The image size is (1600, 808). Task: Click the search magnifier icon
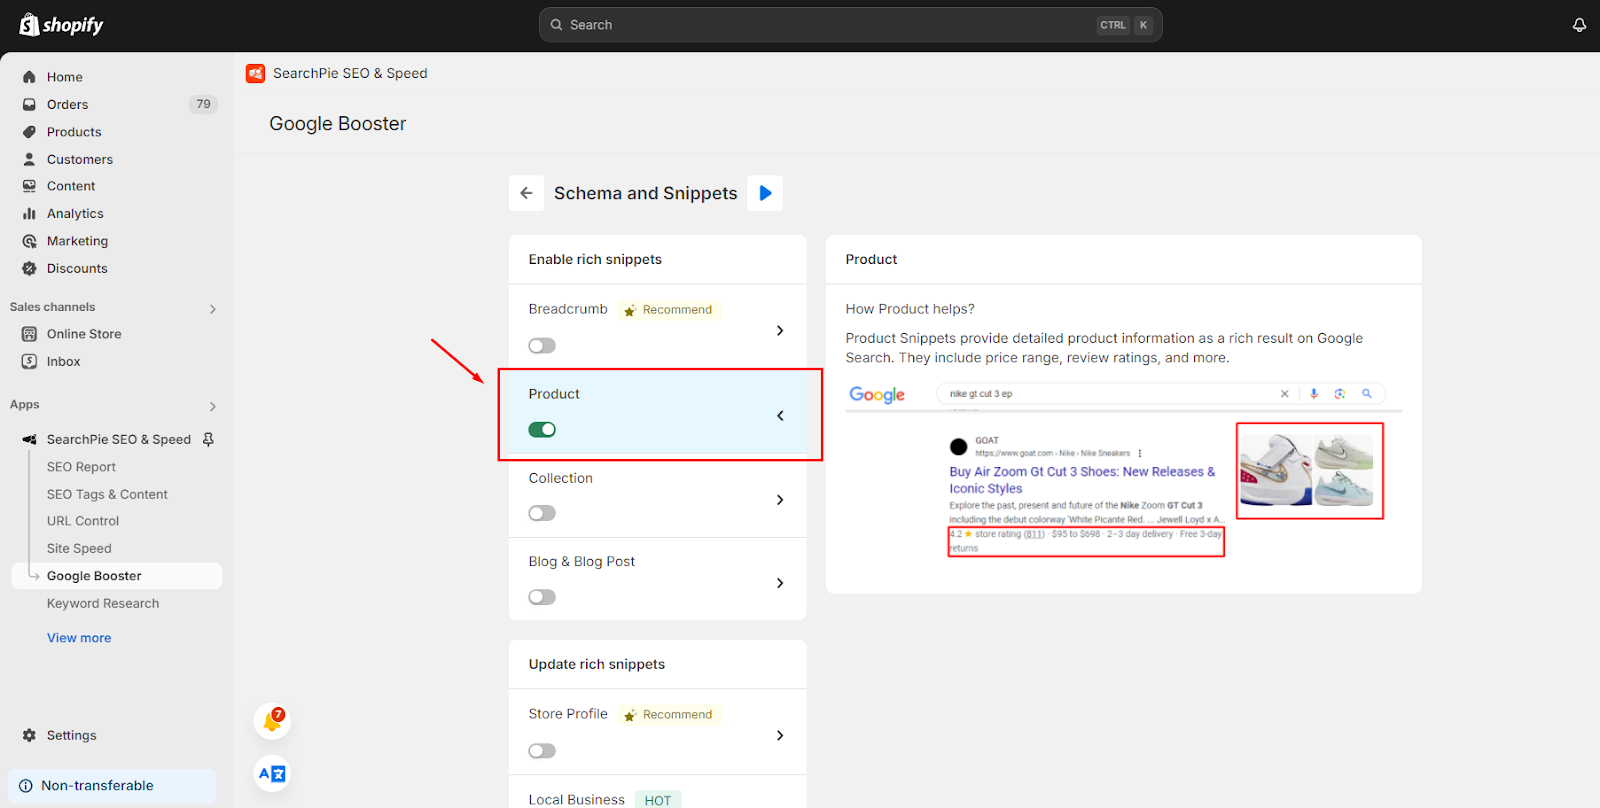tap(557, 25)
